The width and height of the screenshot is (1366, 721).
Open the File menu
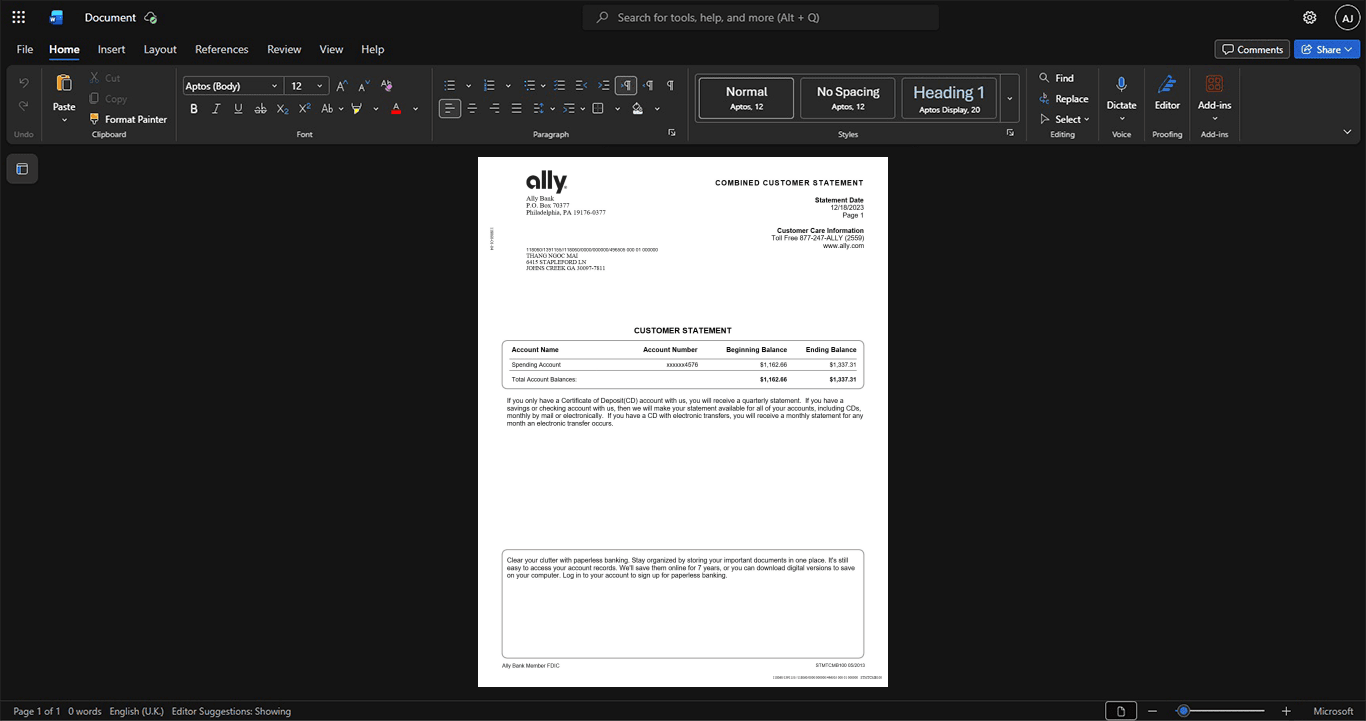(x=25, y=49)
